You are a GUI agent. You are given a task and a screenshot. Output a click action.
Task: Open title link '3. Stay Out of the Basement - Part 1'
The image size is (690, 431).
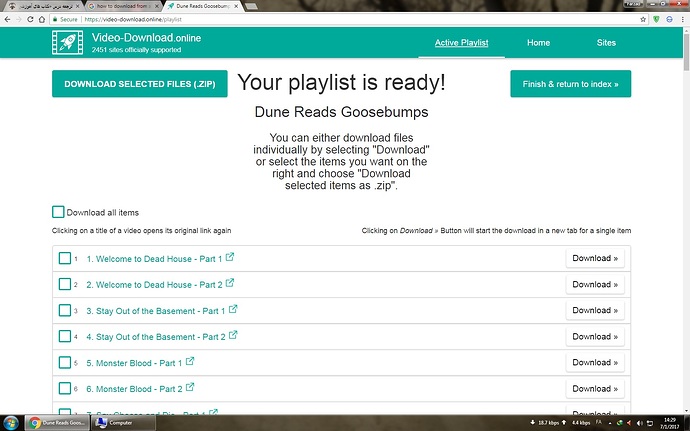[x=156, y=311]
